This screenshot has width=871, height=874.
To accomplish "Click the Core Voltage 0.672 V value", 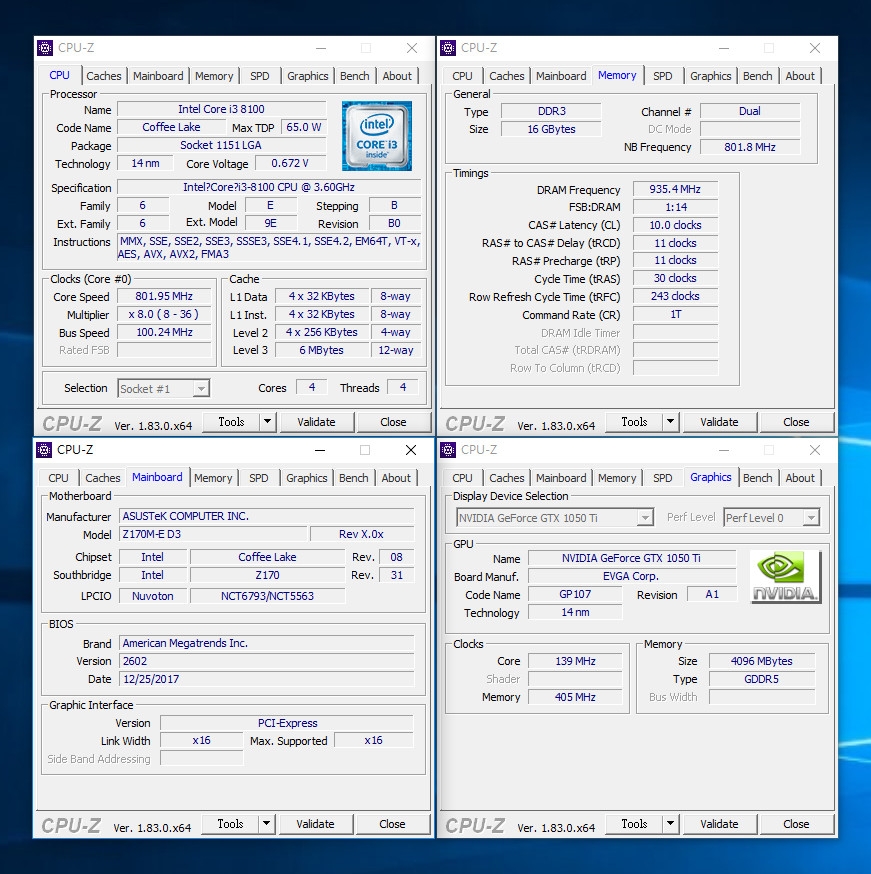I will pos(290,163).
